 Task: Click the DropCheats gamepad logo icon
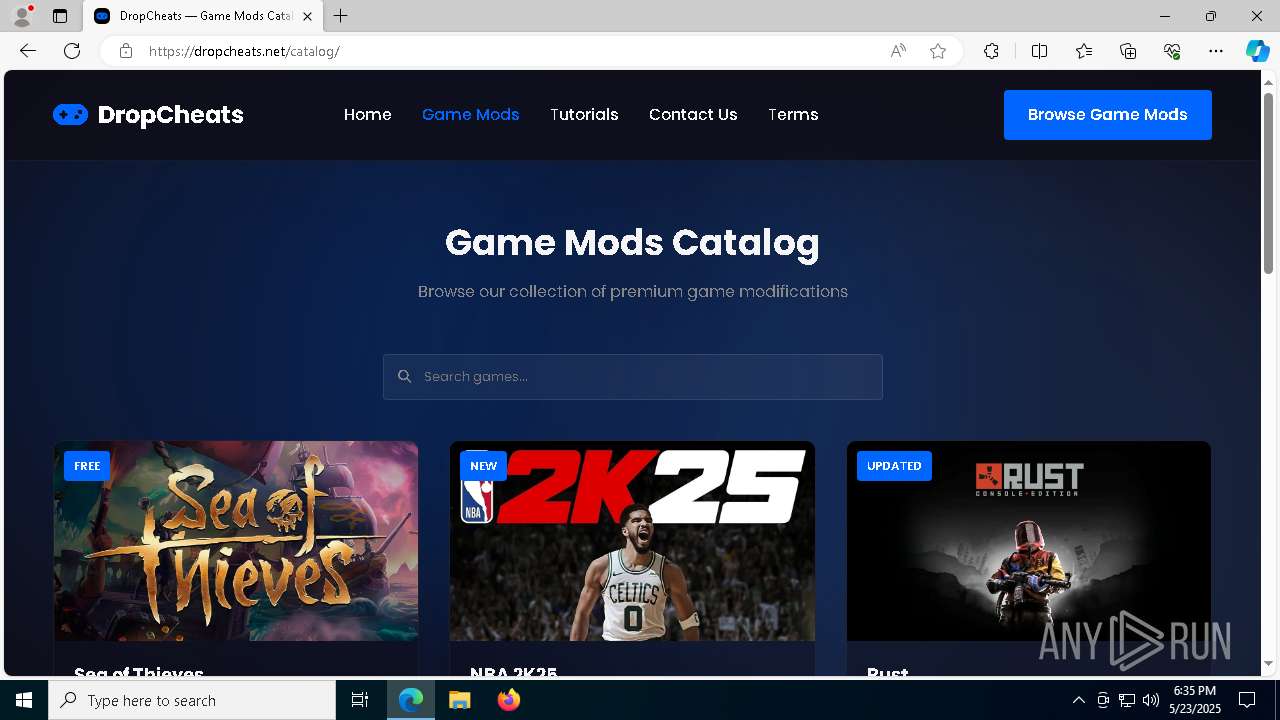point(70,115)
